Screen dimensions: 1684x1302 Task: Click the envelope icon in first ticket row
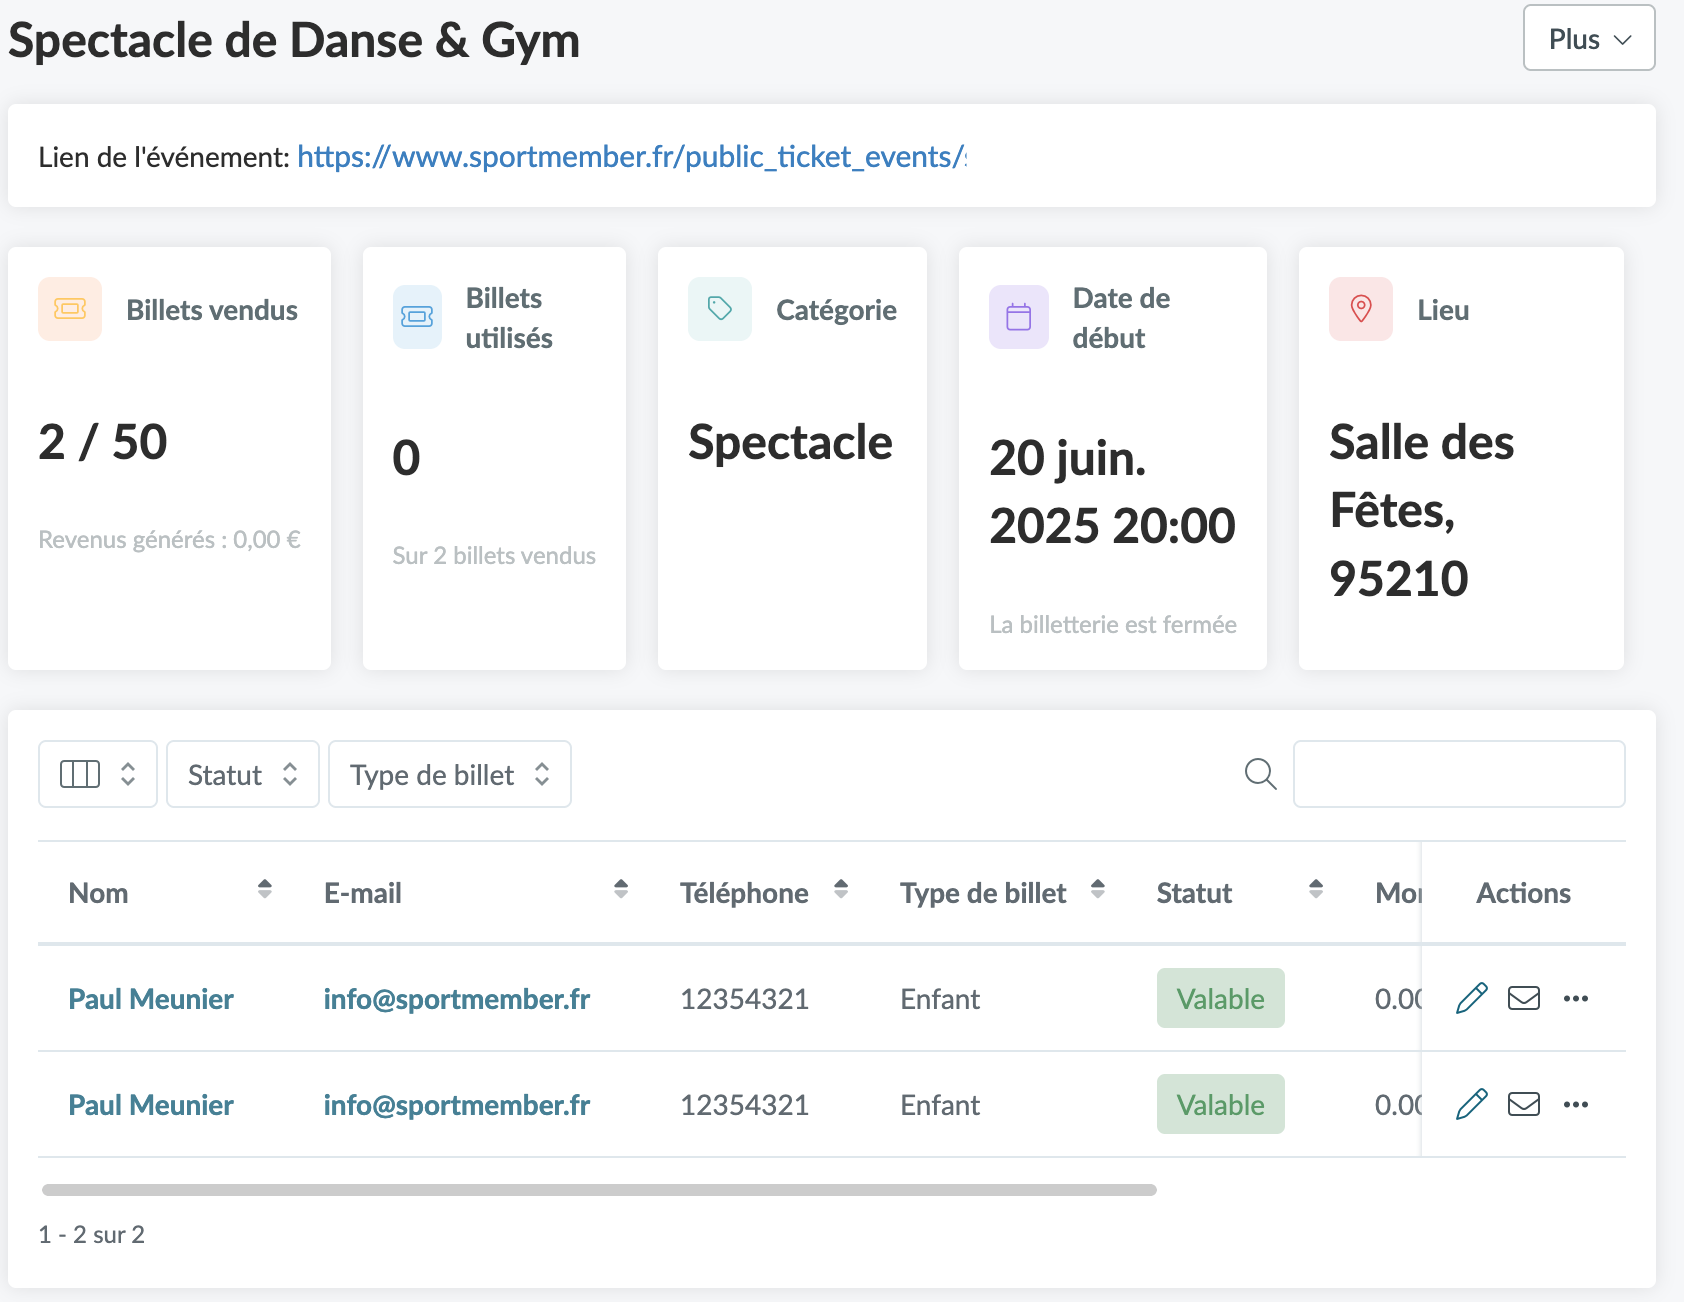1523,998
